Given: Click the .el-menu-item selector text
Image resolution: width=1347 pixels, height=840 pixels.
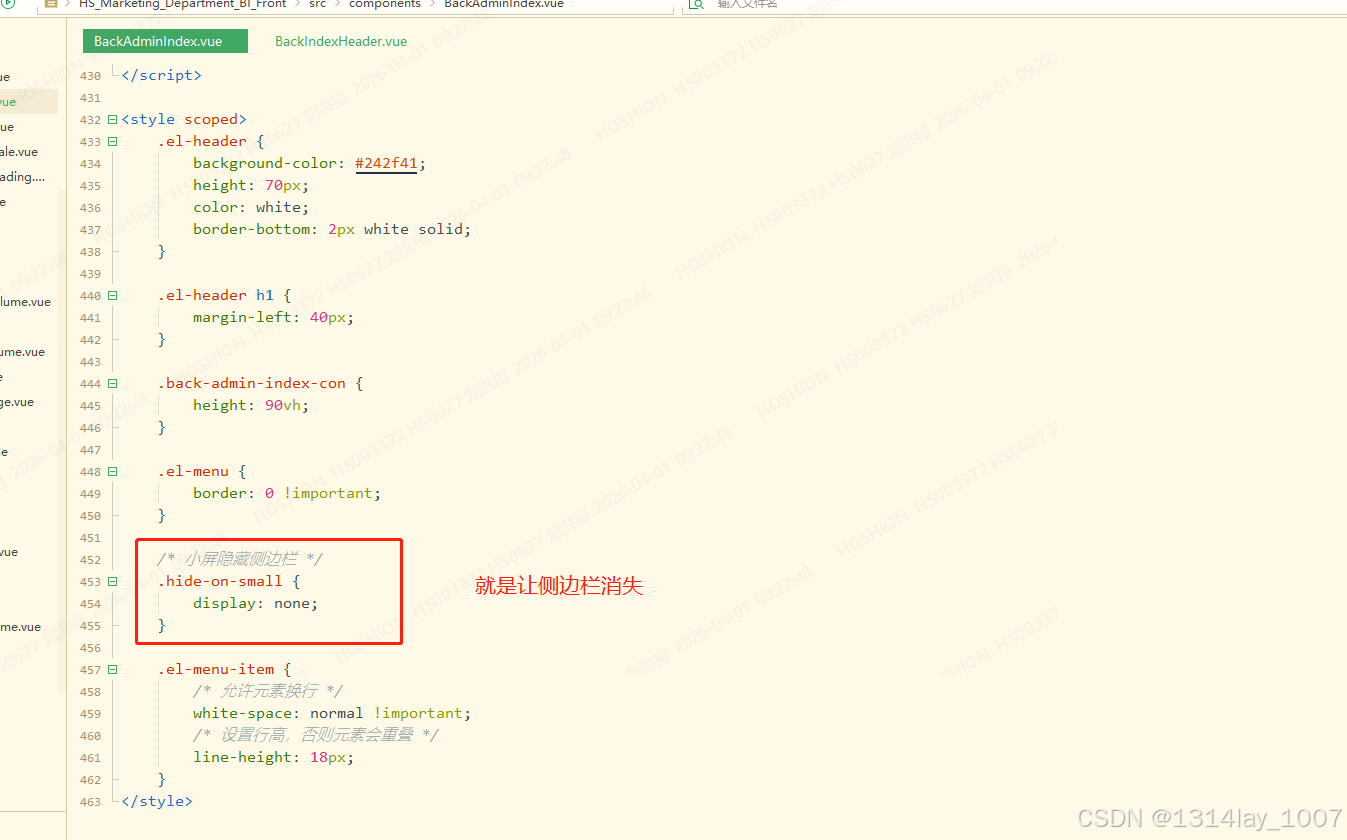Looking at the screenshot, I should 215,669.
